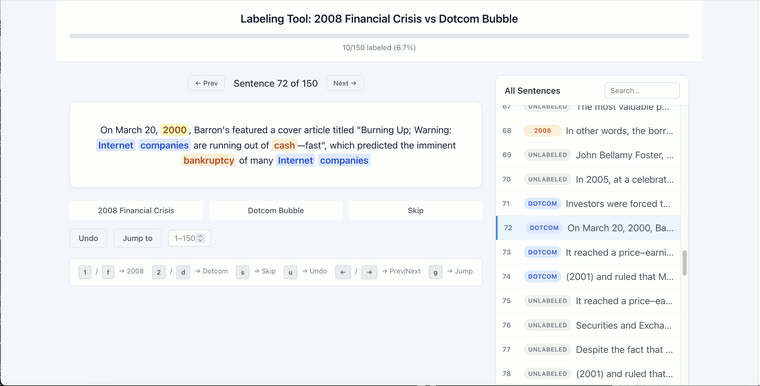This screenshot has height=386, width=760.
Task: Click the 2 shortcut key hint
Action: [x=158, y=272]
